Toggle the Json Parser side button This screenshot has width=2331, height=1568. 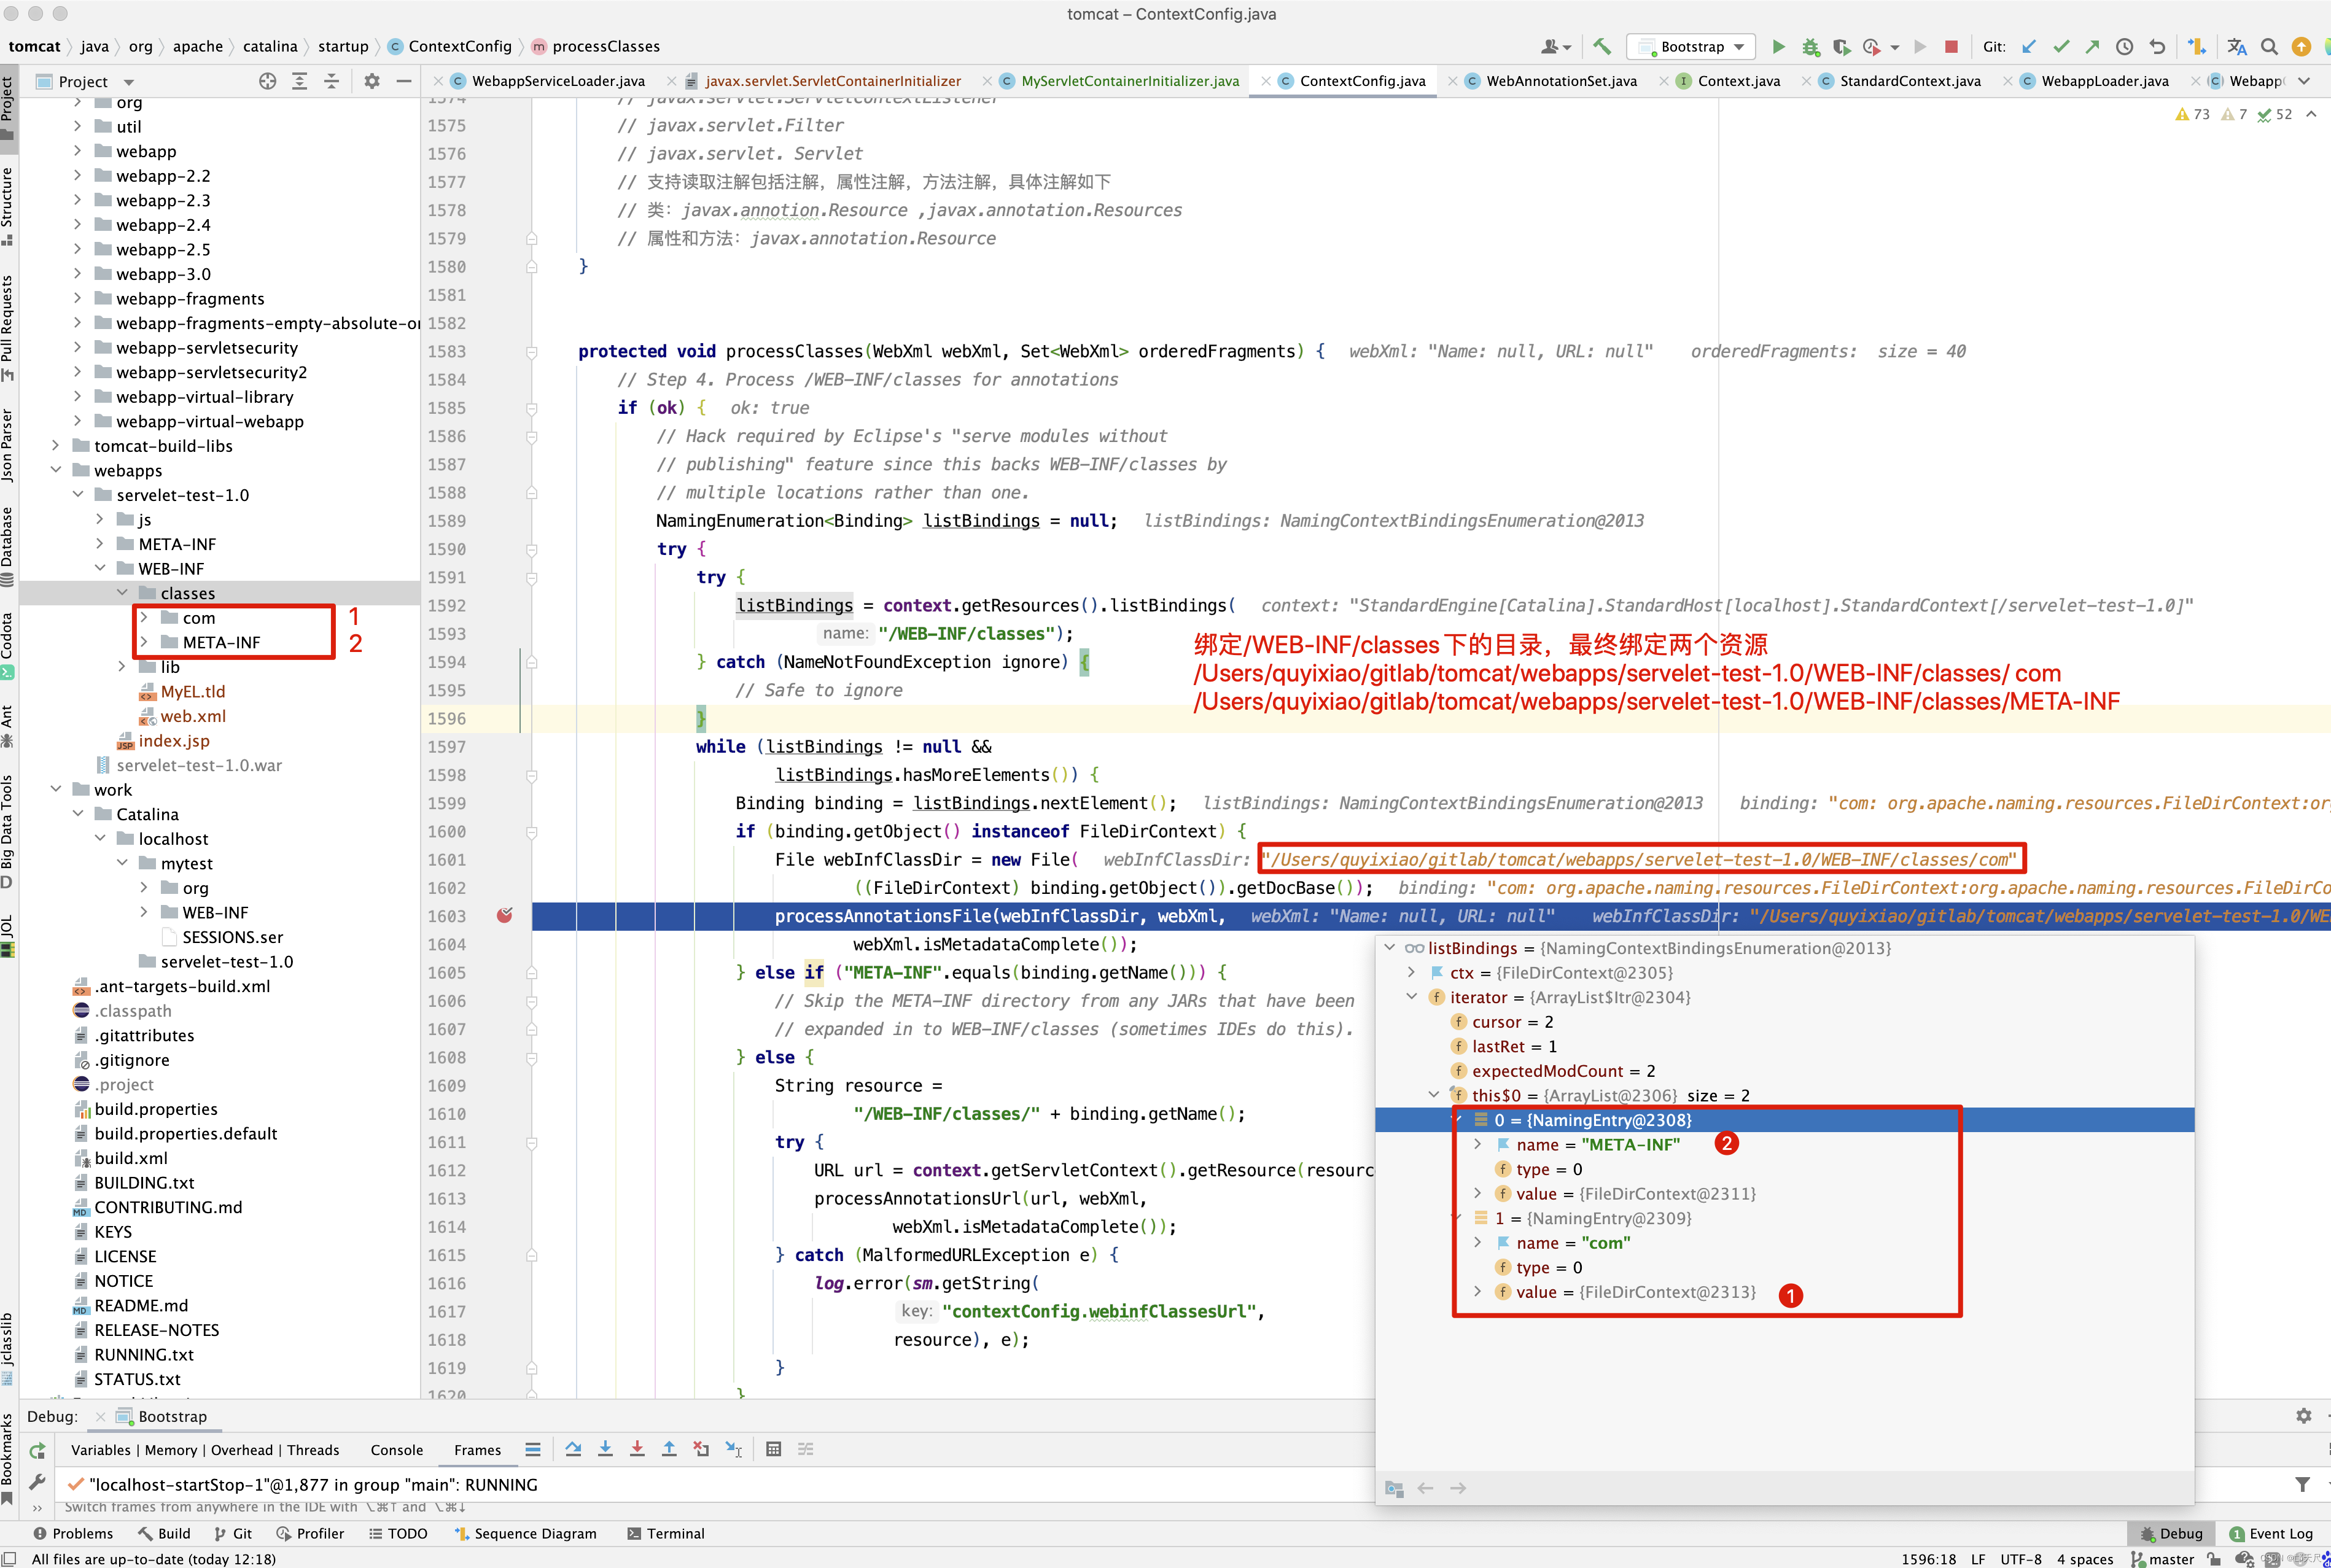[x=8, y=445]
